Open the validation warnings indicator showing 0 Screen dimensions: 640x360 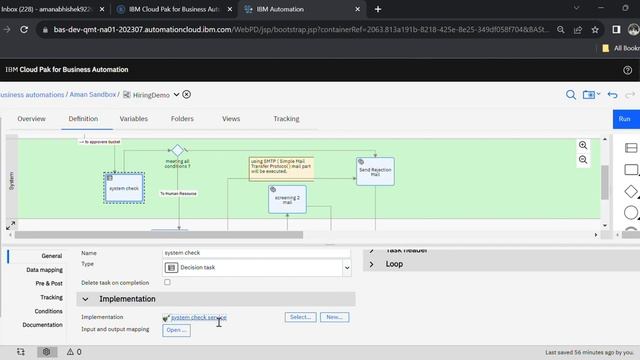(74, 352)
